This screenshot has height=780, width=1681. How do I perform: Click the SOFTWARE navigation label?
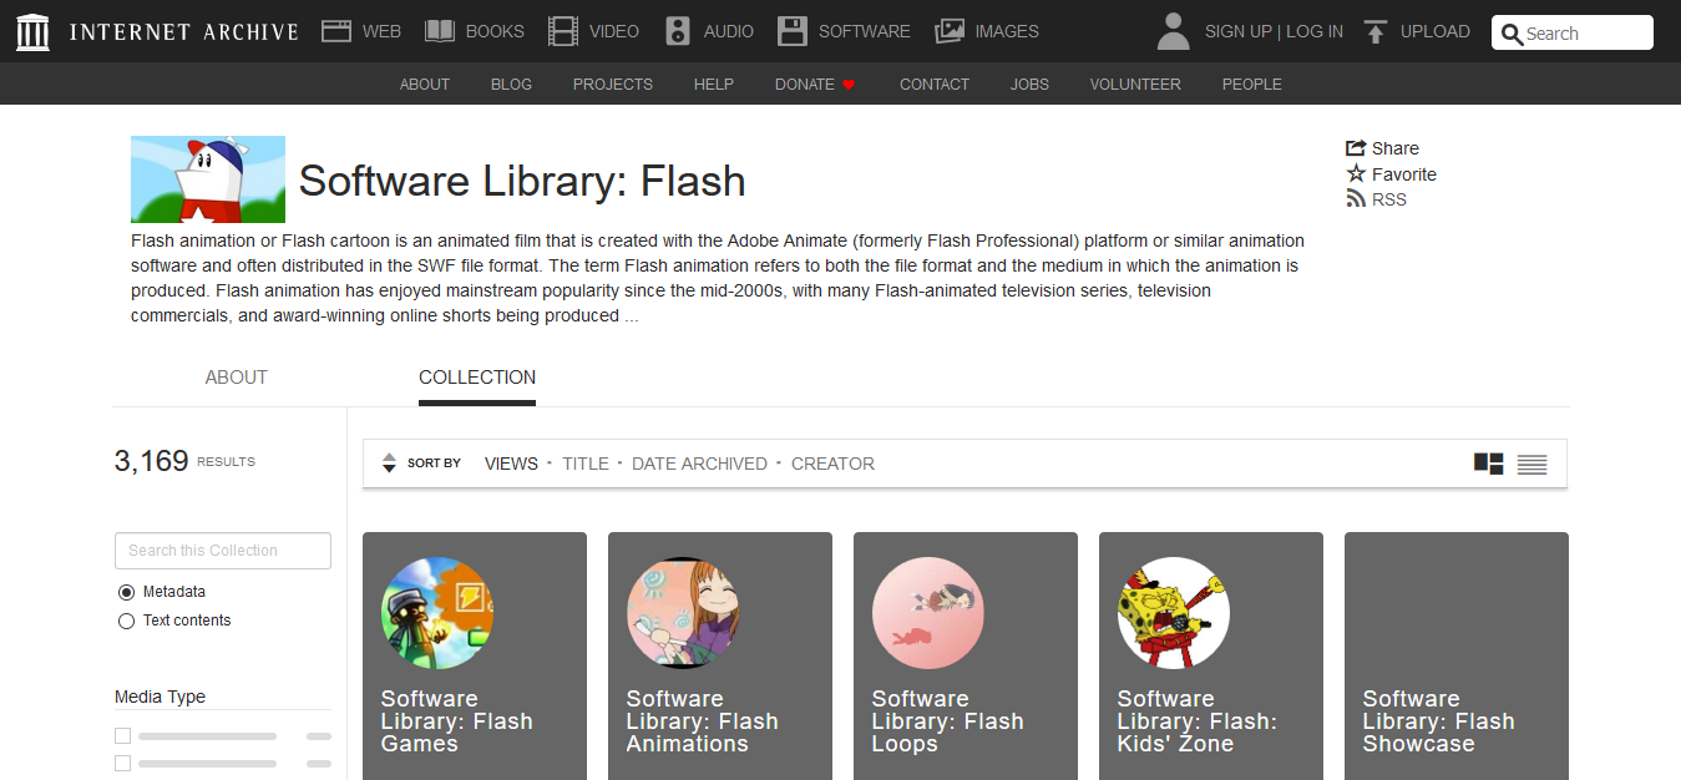864,31
